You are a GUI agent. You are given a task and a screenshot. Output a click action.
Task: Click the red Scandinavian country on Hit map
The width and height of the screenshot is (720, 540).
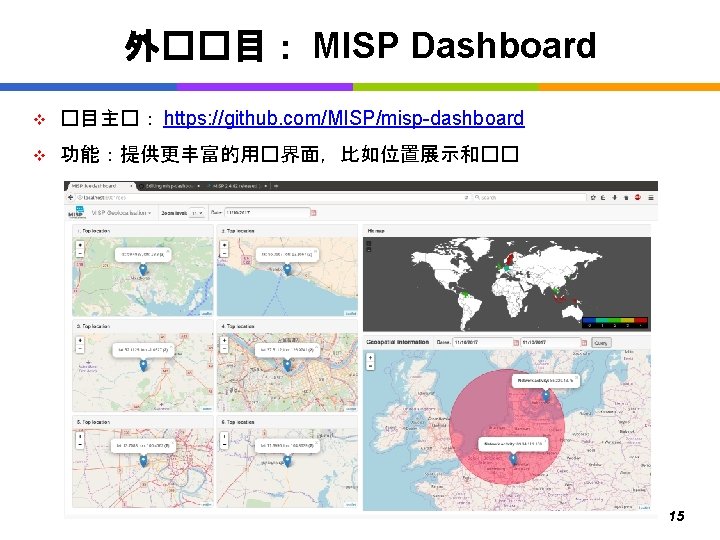[x=511, y=257]
